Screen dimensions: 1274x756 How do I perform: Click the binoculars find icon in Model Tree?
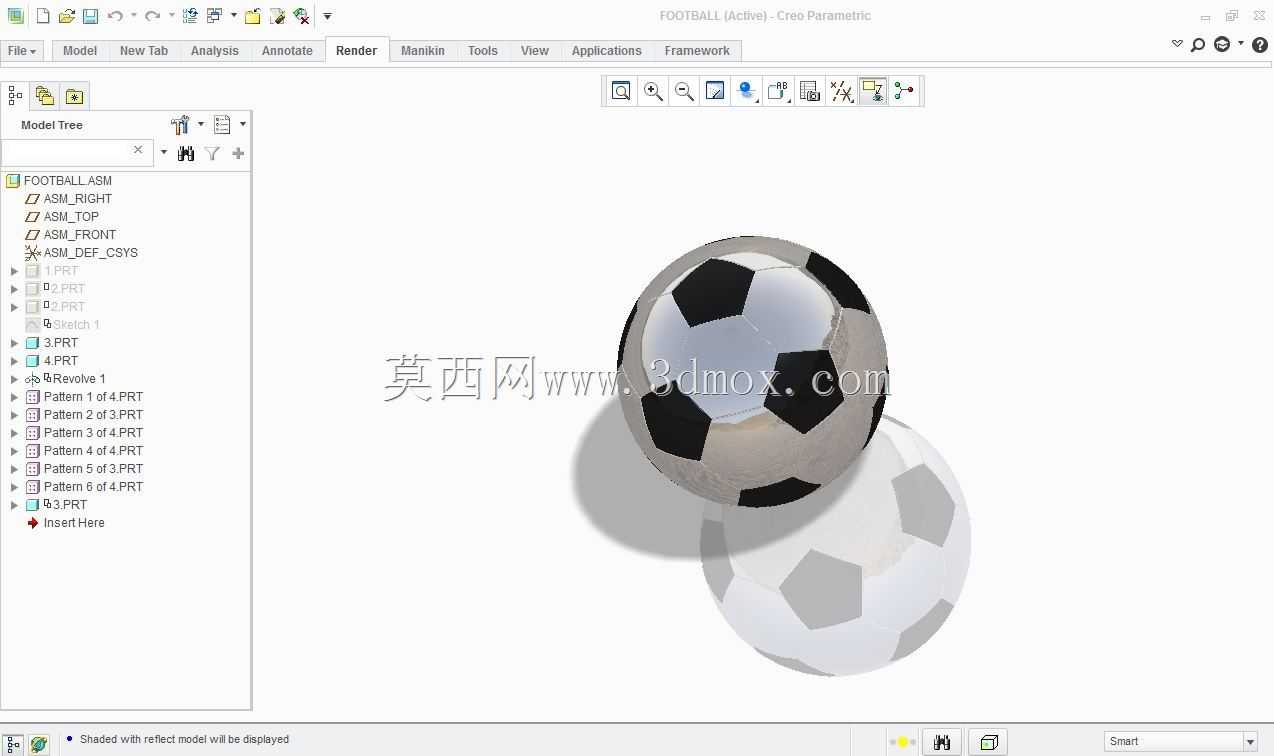tap(186, 153)
